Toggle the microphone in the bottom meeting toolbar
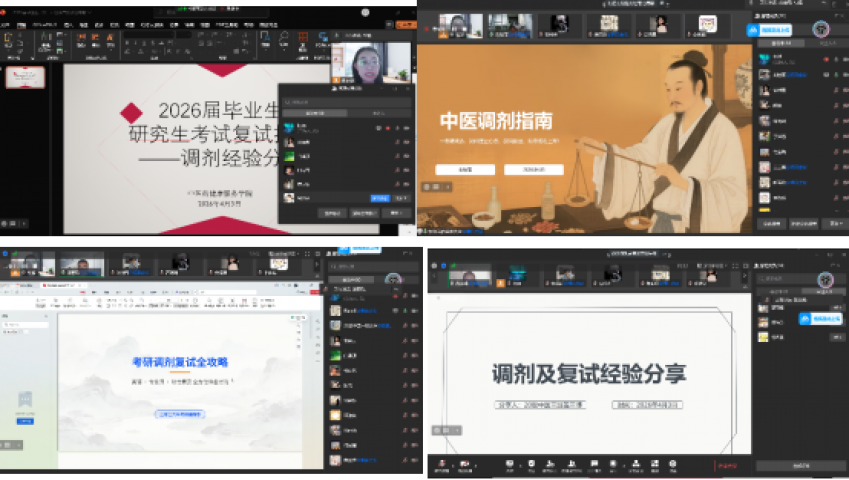The height and width of the screenshot is (480, 849). coord(441,465)
